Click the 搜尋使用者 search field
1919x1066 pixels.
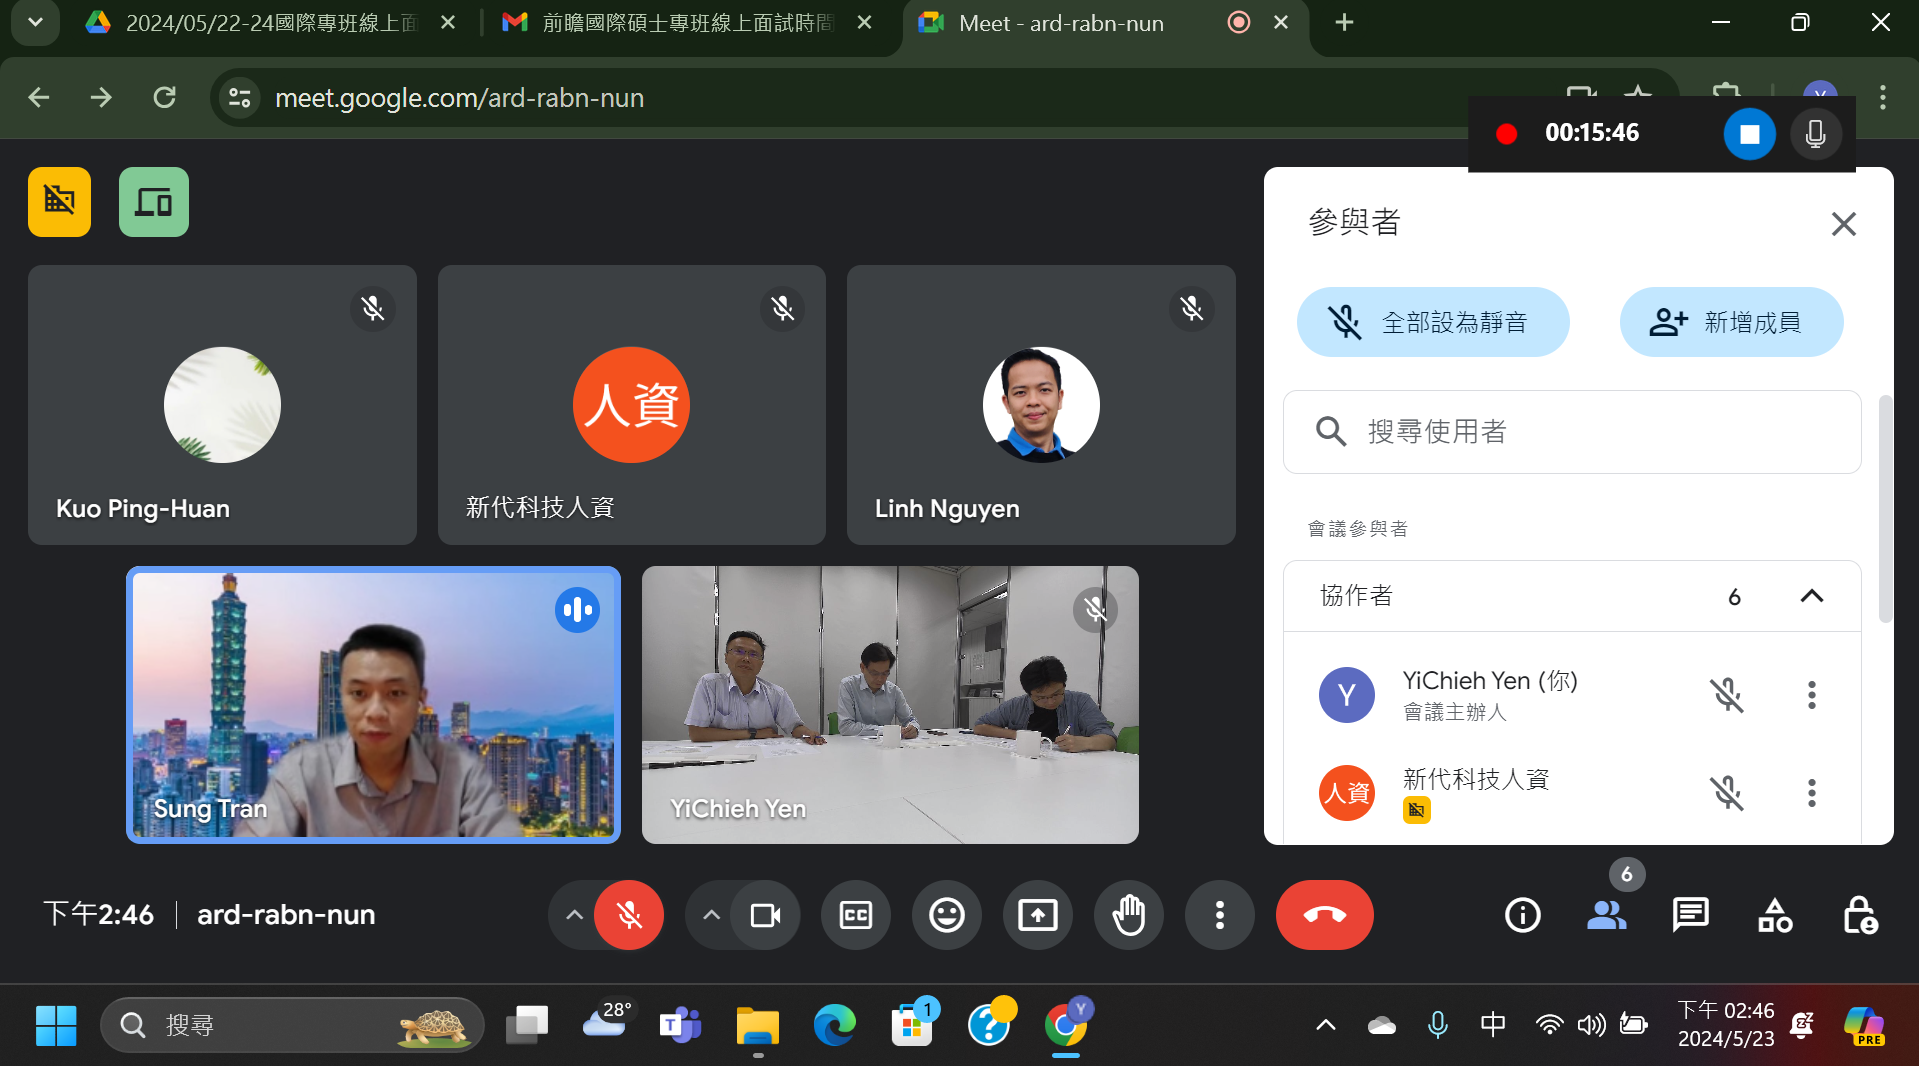1590,432
